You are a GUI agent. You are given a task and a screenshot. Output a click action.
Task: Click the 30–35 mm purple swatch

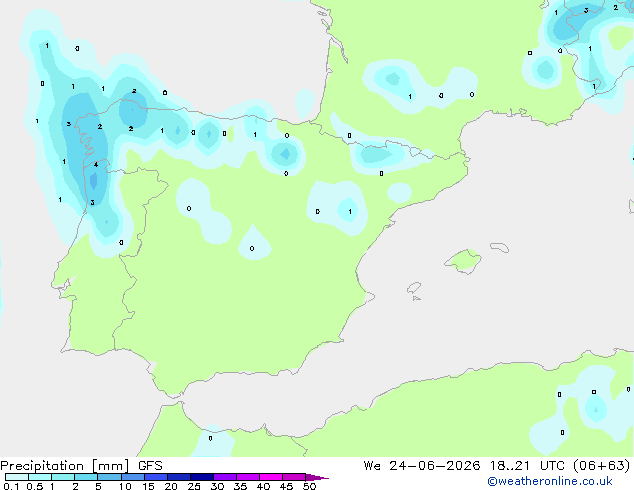click(x=225, y=477)
